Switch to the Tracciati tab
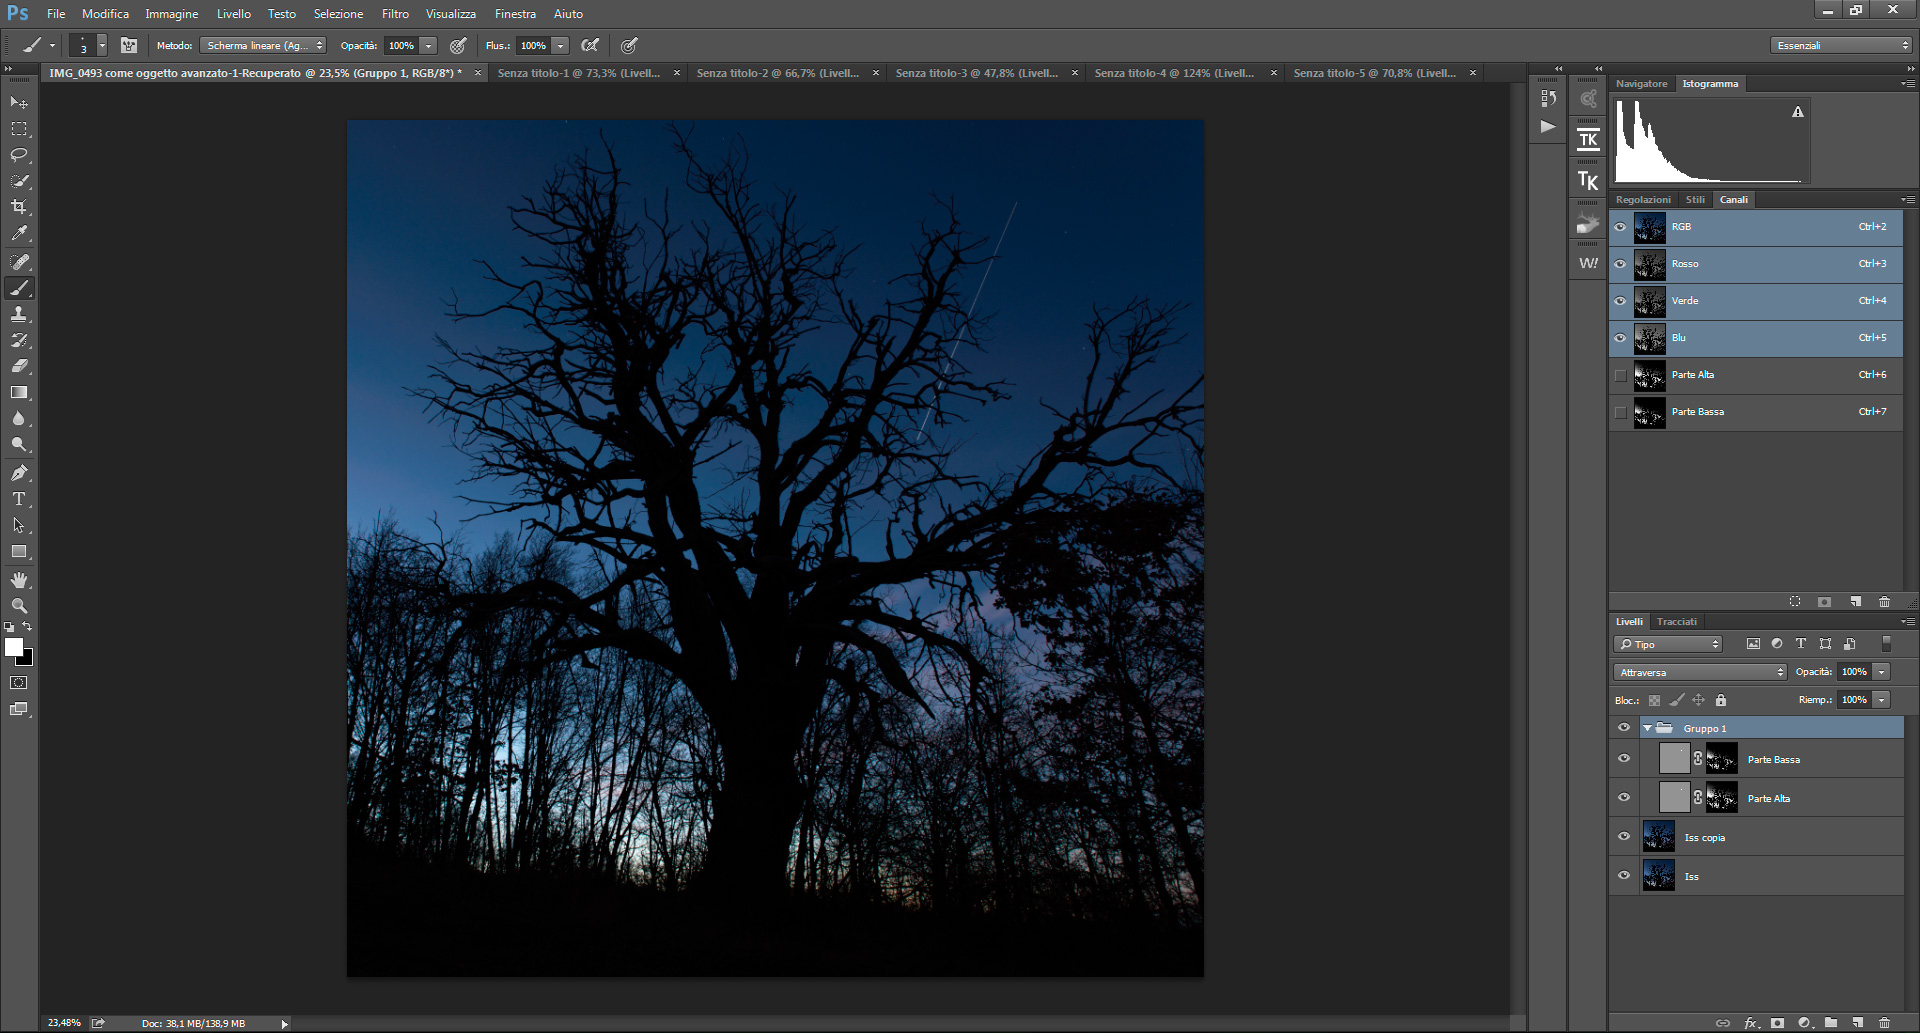The width and height of the screenshot is (1920, 1033). coord(1676,622)
